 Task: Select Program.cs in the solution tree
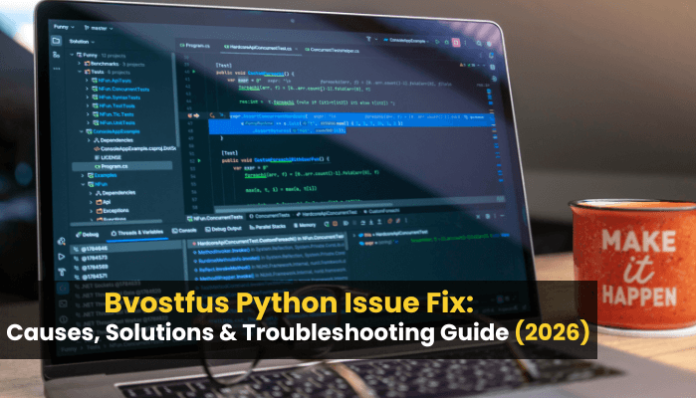click(x=123, y=166)
